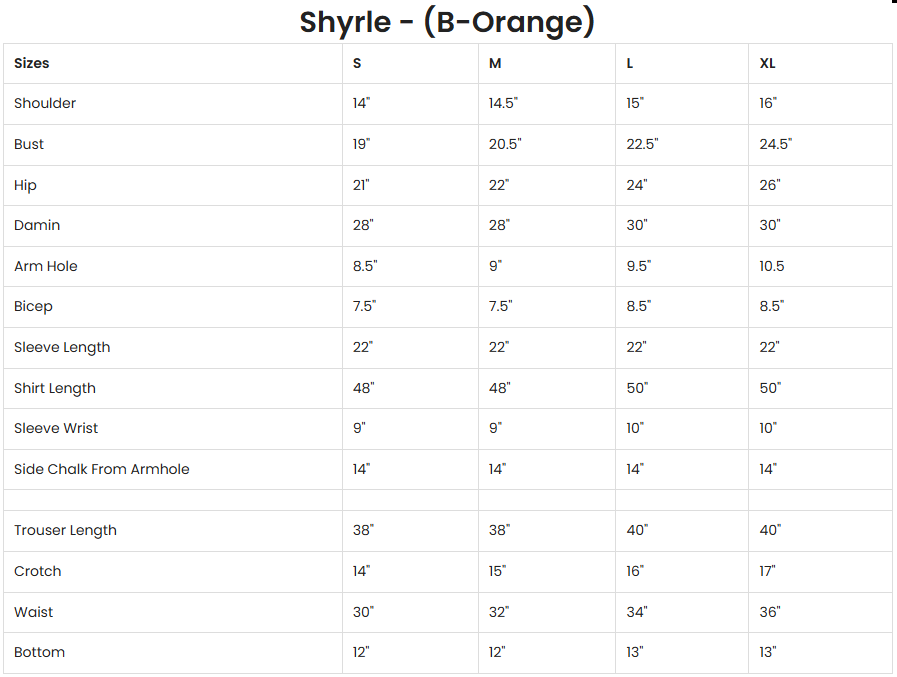This screenshot has width=897, height=677.
Task: Select the M size column header
Action: [495, 63]
